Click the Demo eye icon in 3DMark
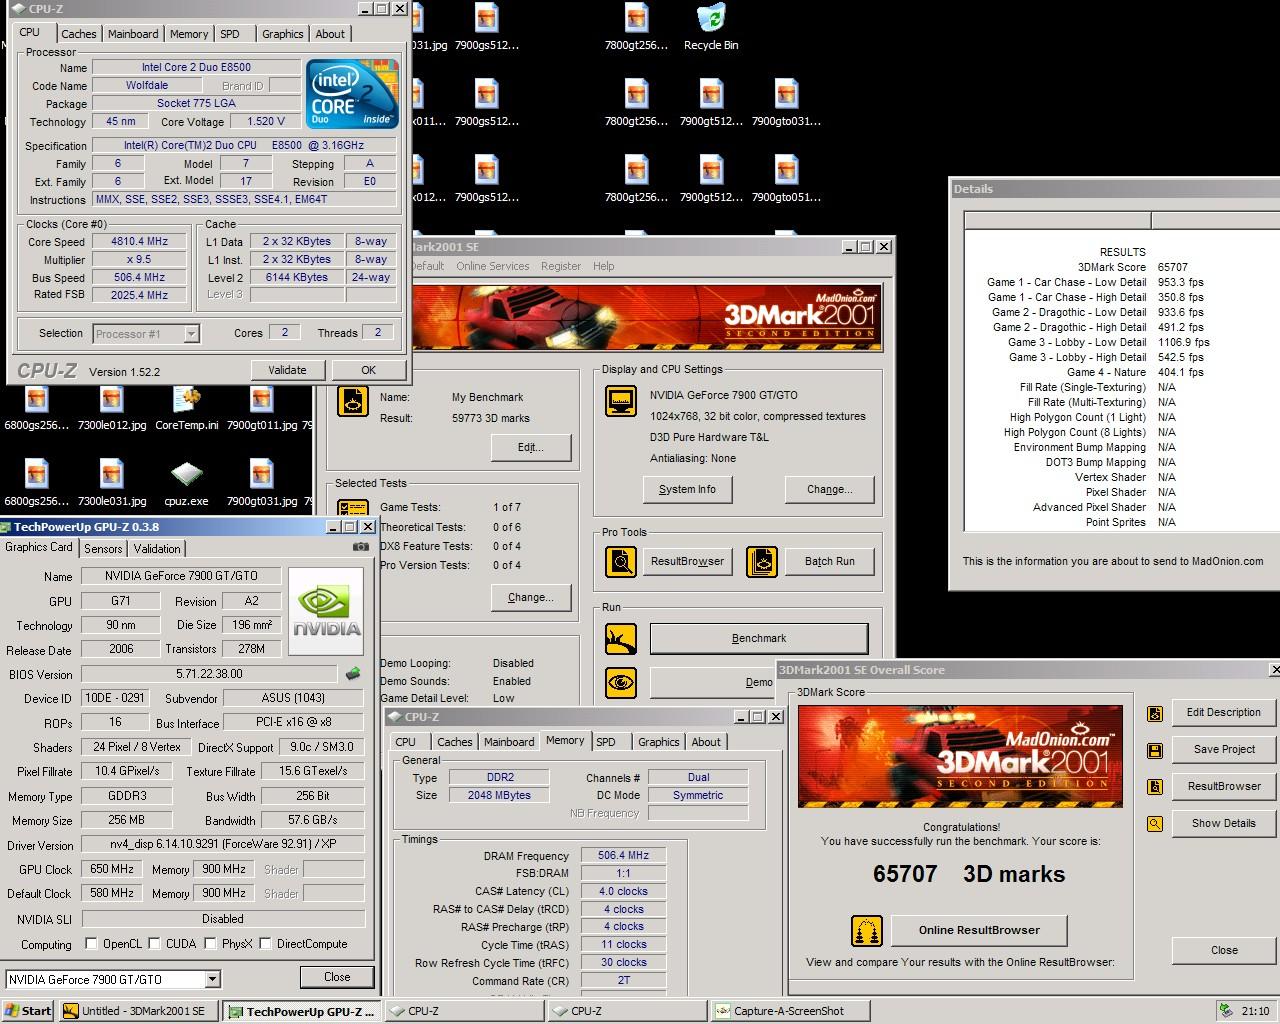1280x1024 pixels. coord(621,683)
